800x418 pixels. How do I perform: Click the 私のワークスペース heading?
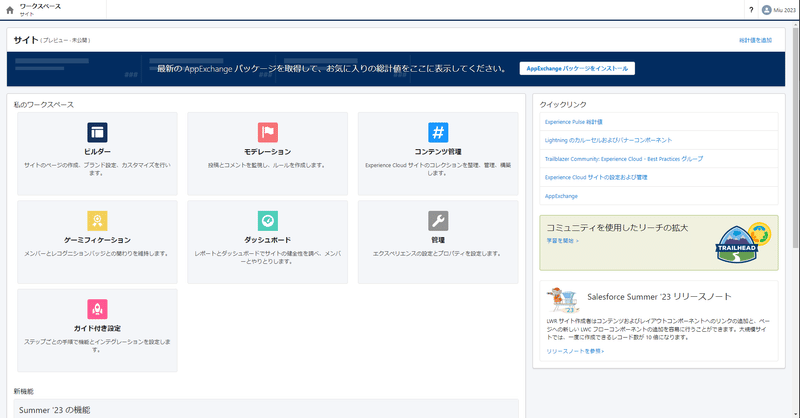click(44, 105)
